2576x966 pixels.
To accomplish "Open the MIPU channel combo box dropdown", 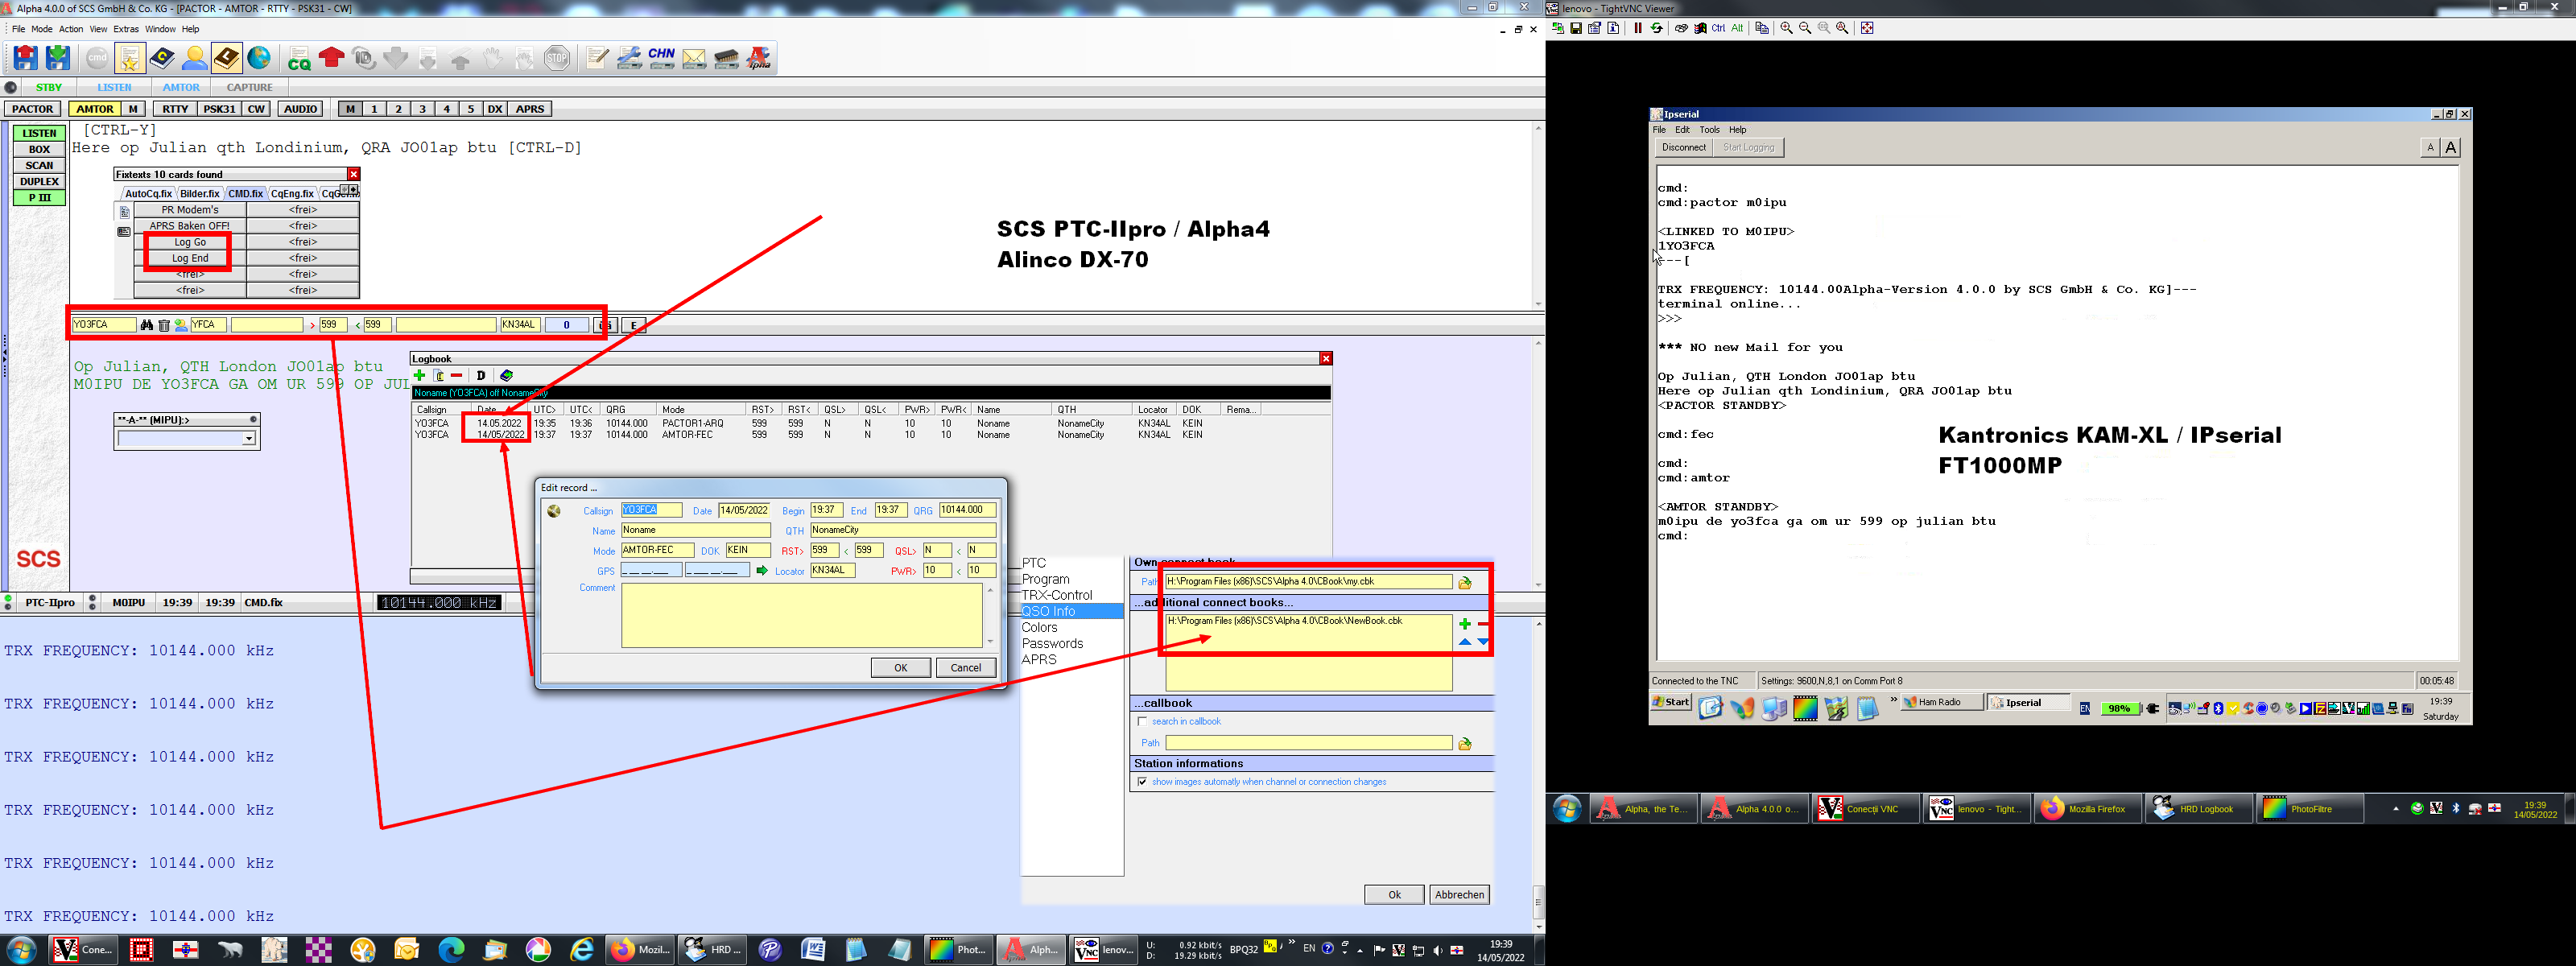I will (x=249, y=439).
